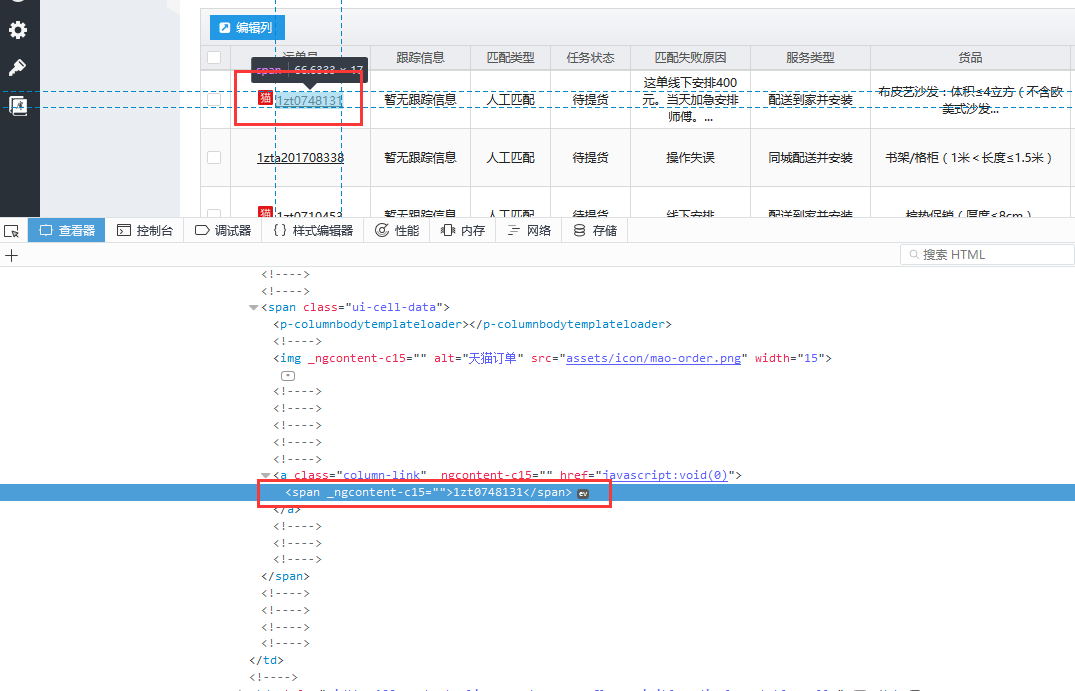Click the 书架/格柜 goods cell

[968, 158]
